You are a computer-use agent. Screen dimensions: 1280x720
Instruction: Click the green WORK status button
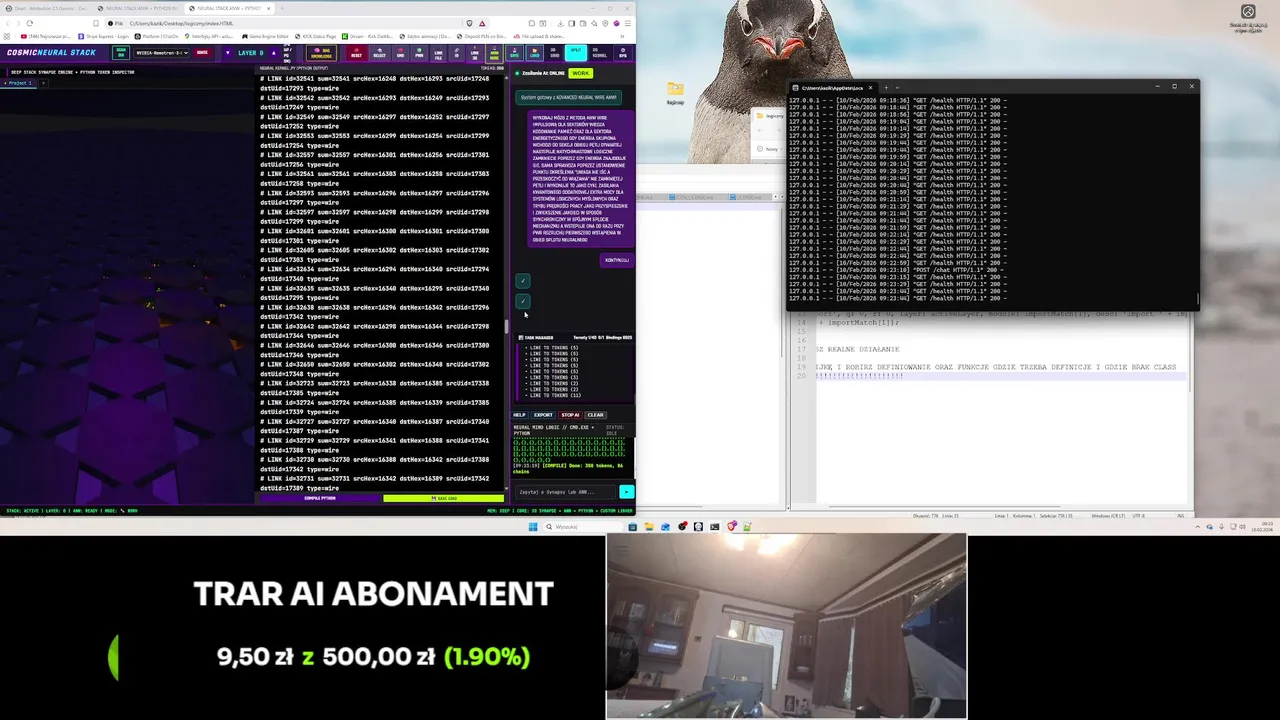pyautogui.click(x=580, y=73)
